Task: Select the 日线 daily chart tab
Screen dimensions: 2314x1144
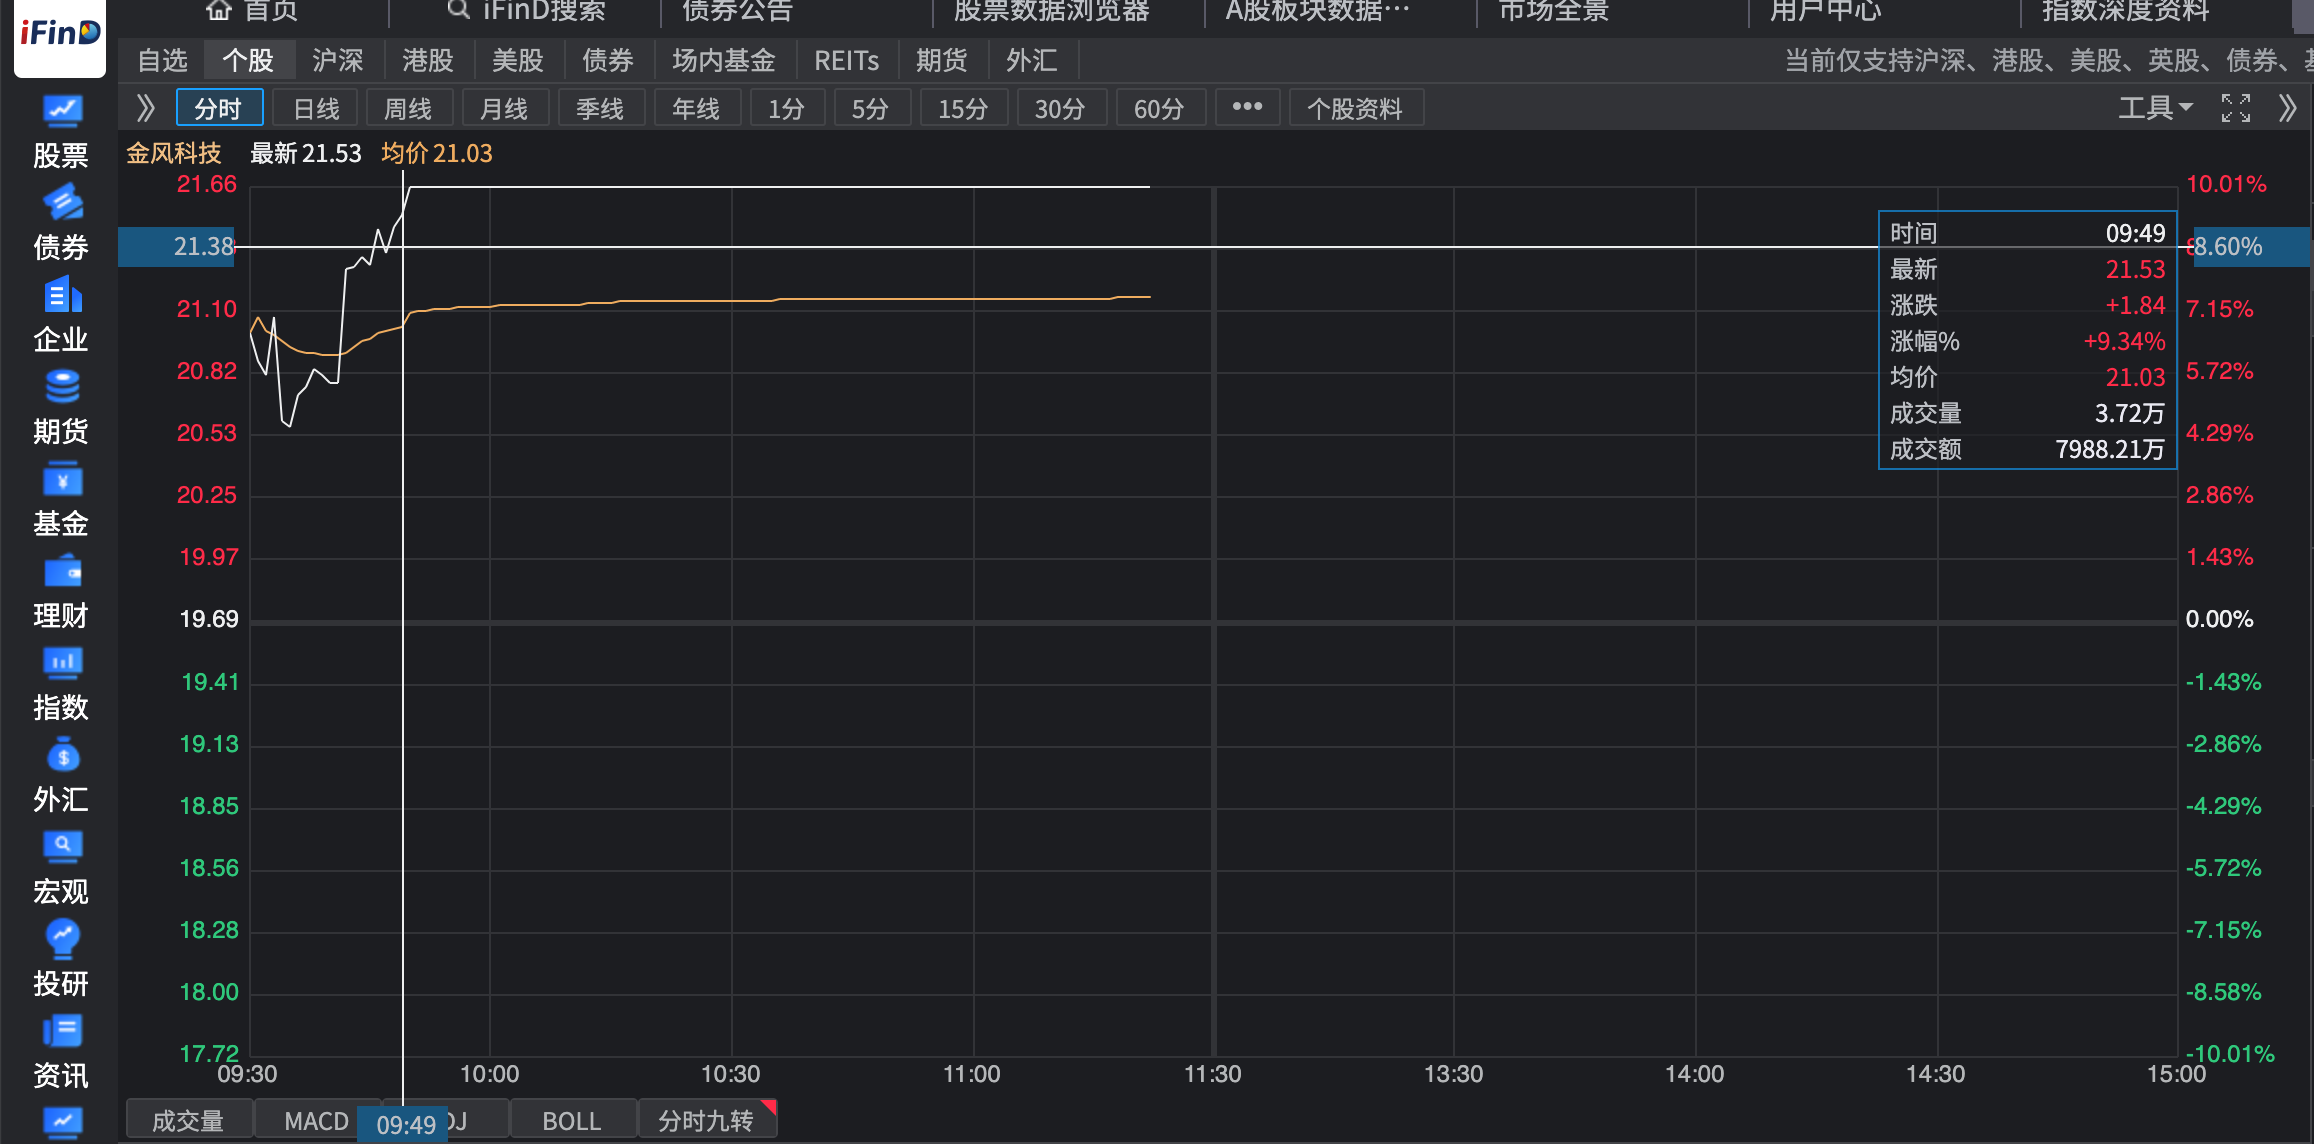Action: tap(316, 108)
